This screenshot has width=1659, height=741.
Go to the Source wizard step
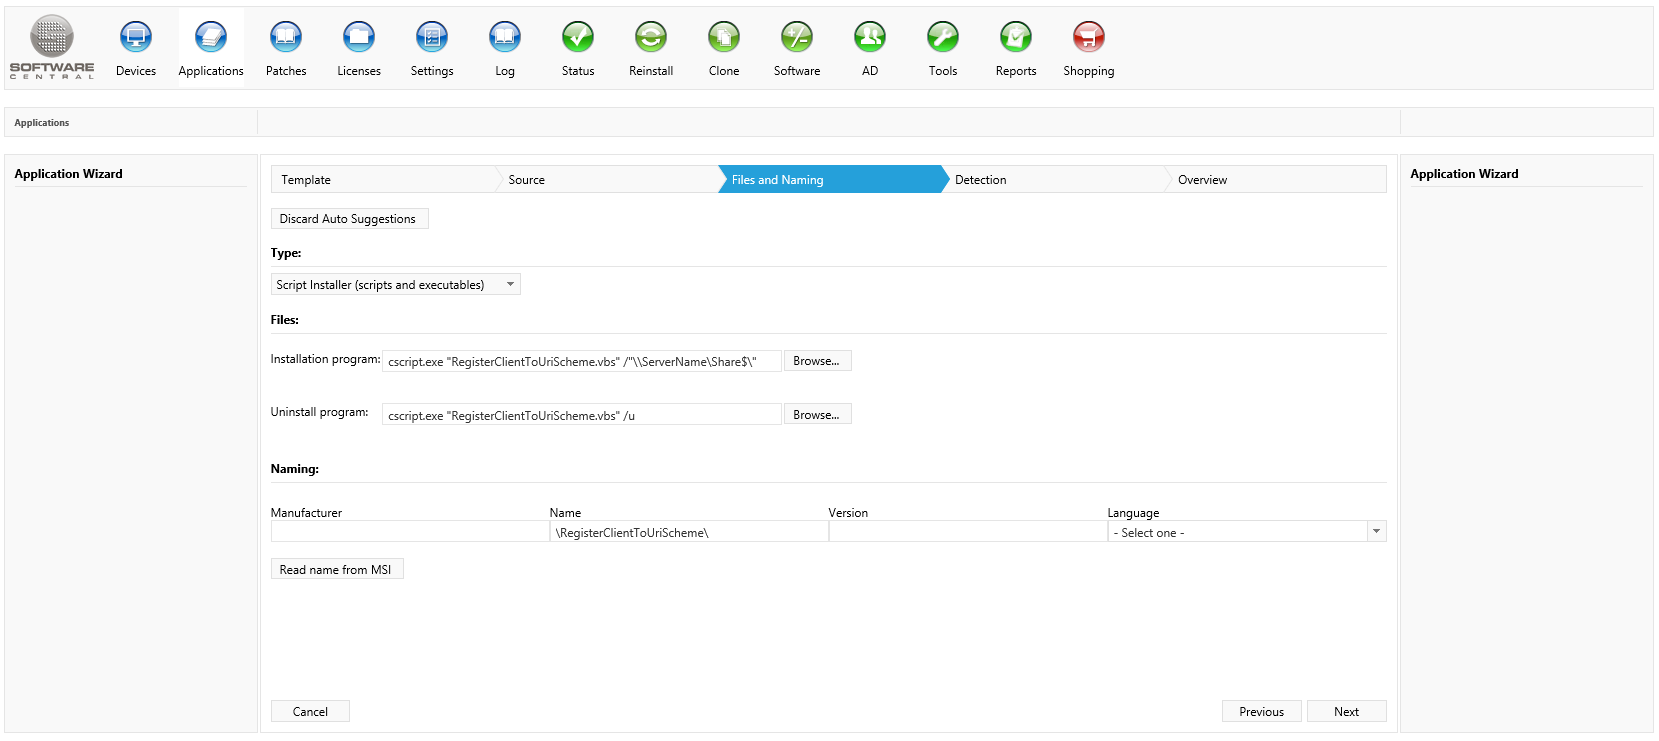point(606,180)
